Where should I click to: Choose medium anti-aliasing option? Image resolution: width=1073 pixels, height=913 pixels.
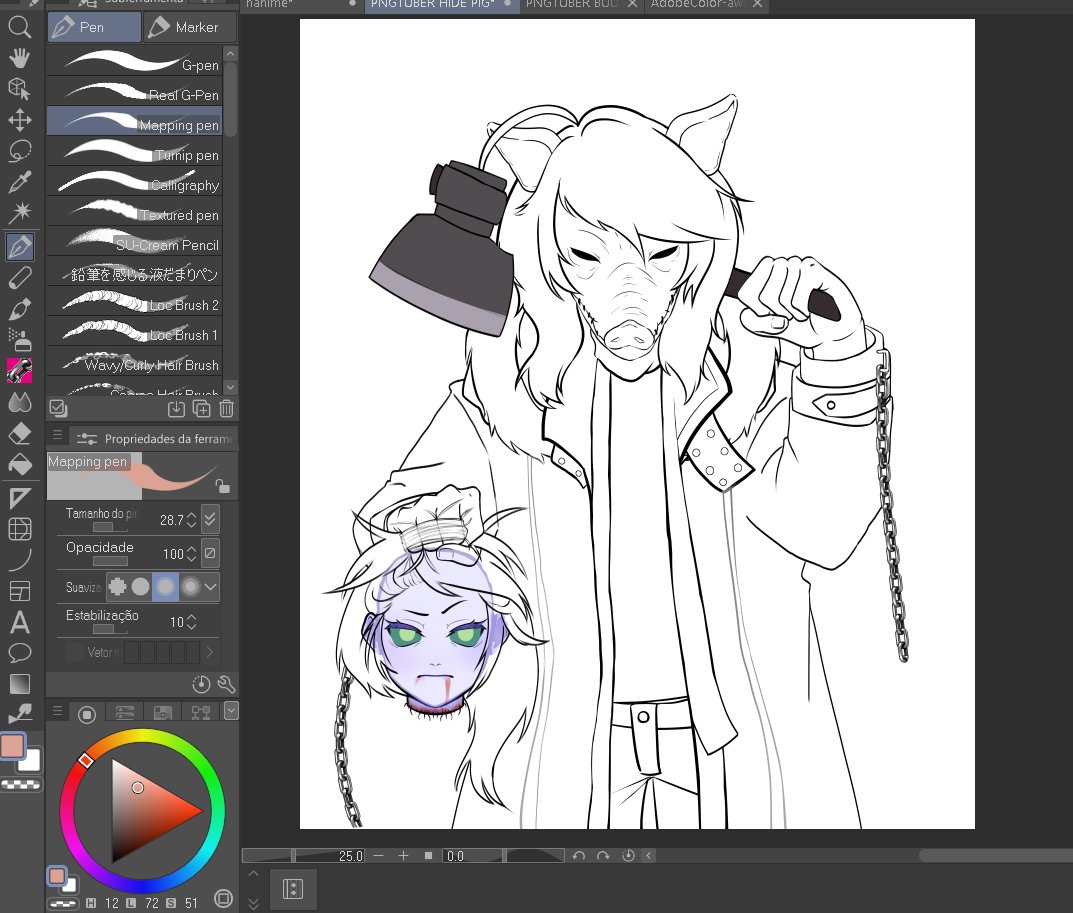165,587
